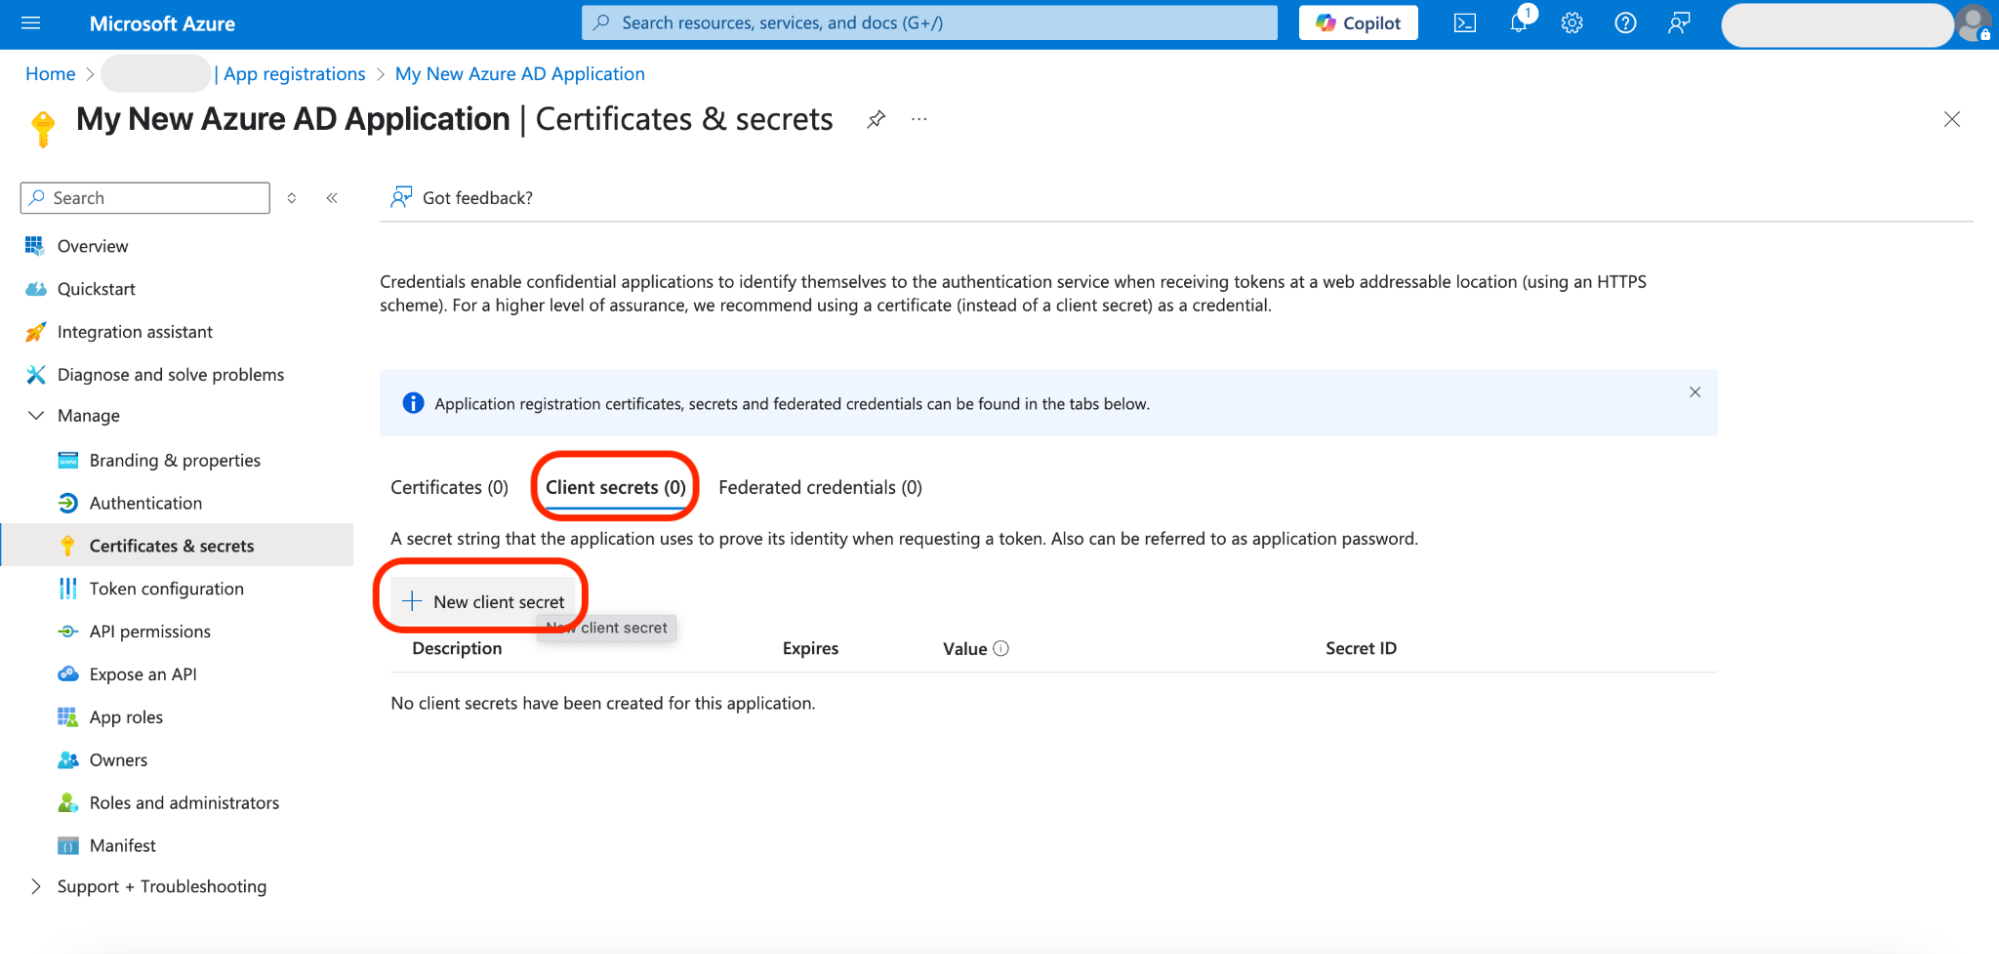
Task: Open Roles and administrators
Action: click(x=184, y=803)
